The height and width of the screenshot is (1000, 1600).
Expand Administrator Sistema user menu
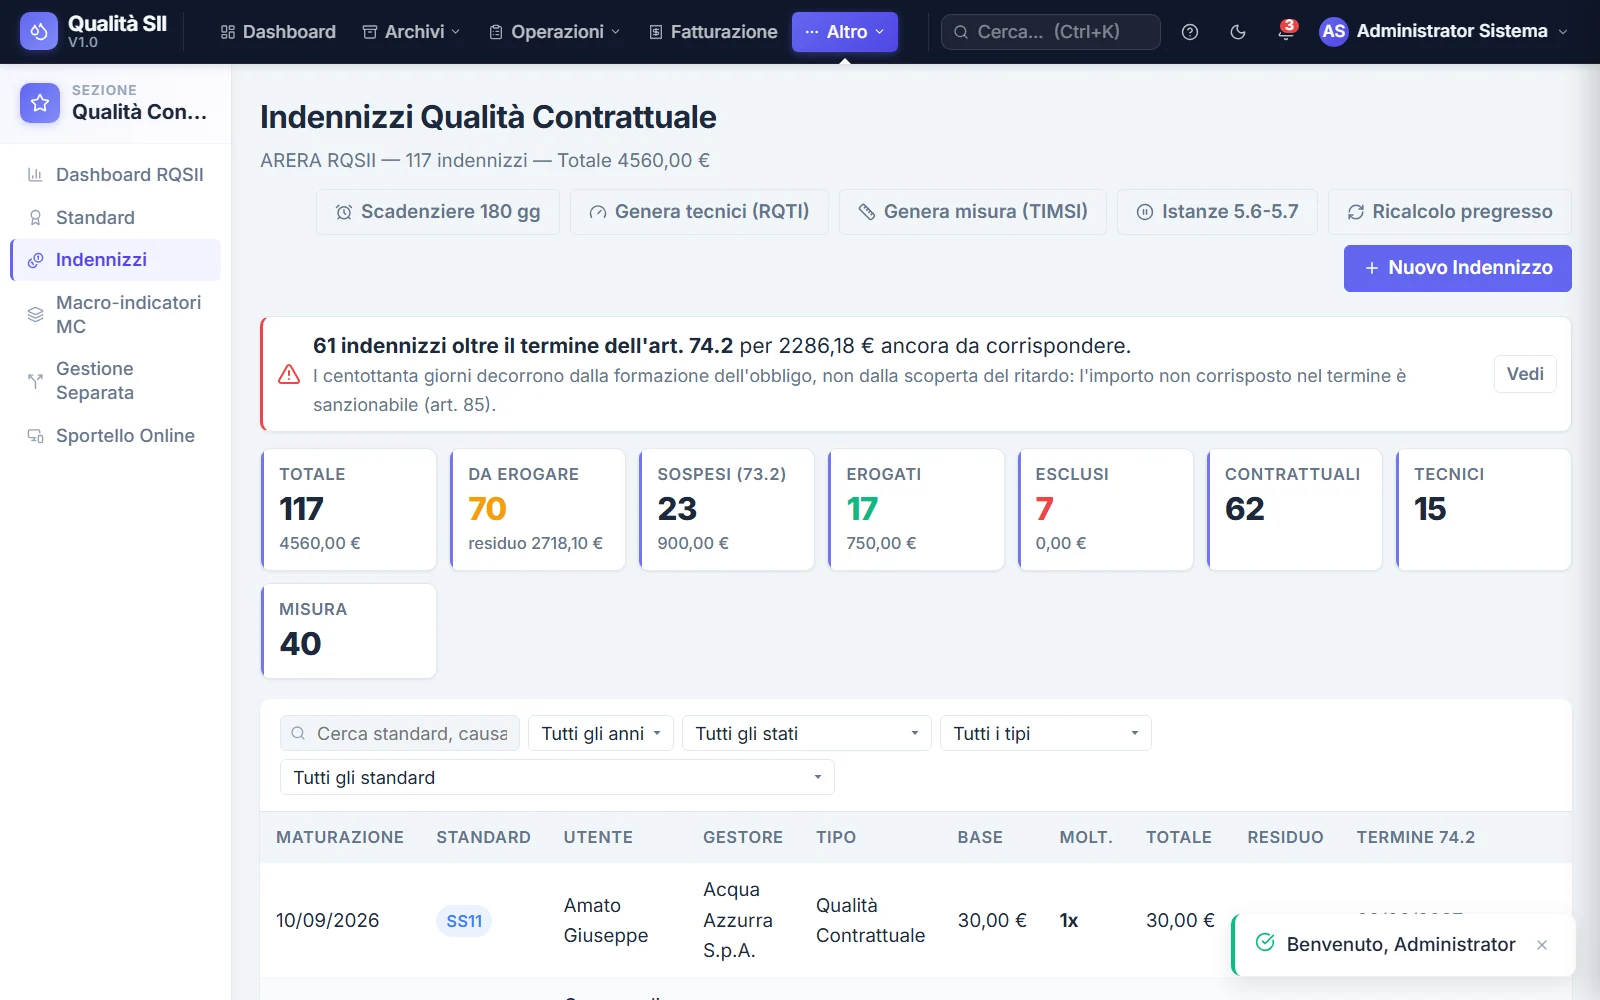click(x=1444, y=31)
